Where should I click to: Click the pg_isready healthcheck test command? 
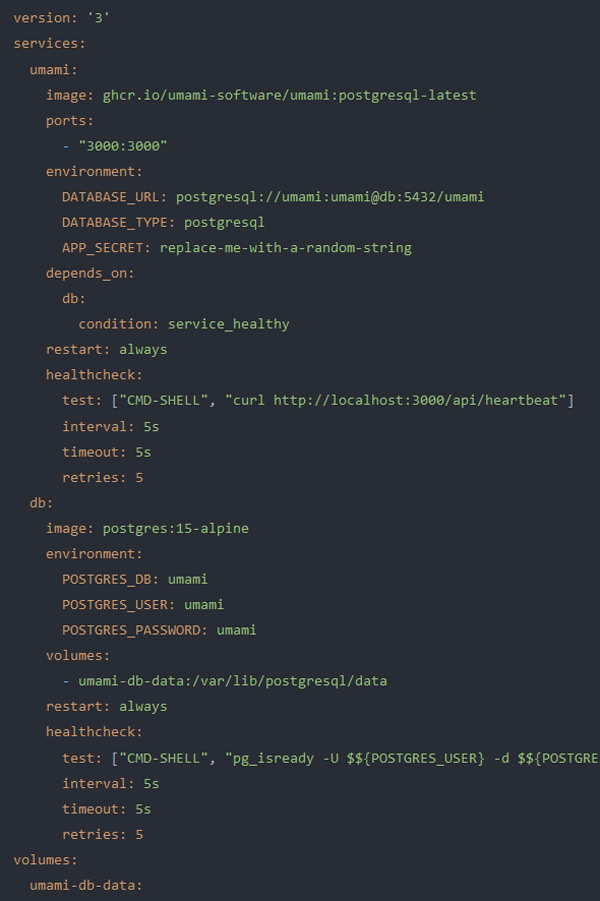(420, 757)
